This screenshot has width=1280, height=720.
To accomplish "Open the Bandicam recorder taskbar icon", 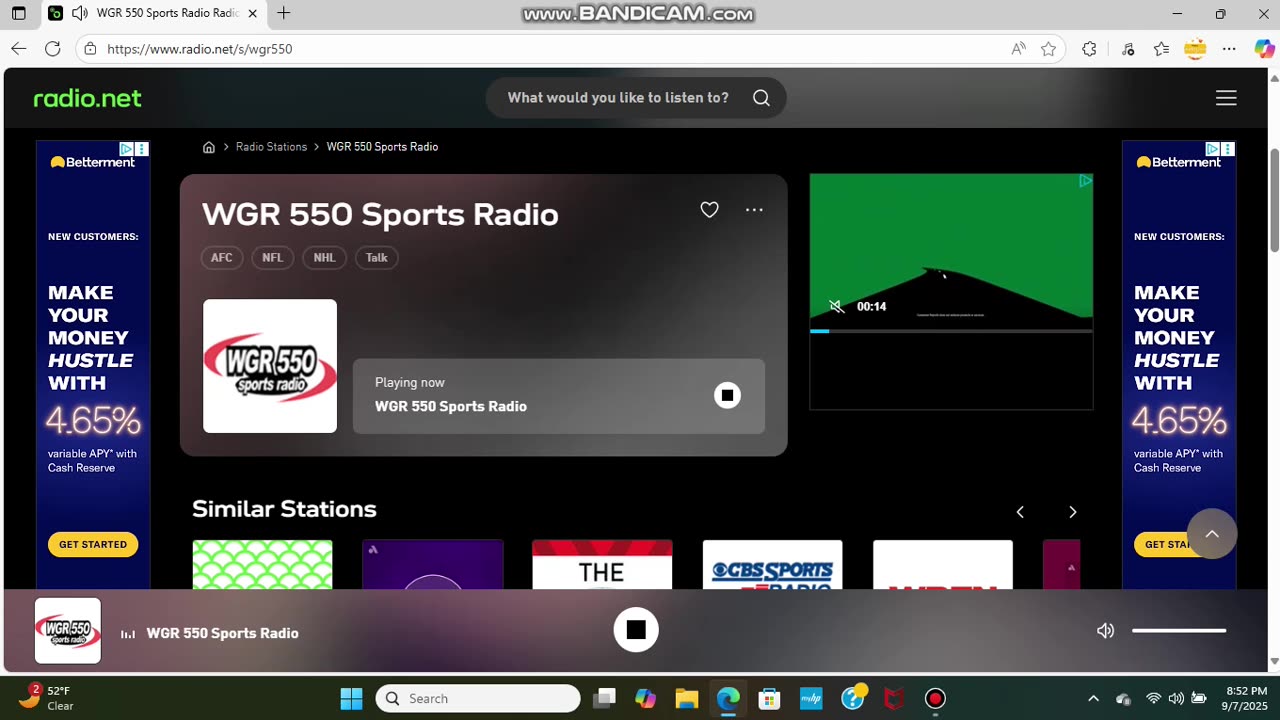I will coord(935,698).
